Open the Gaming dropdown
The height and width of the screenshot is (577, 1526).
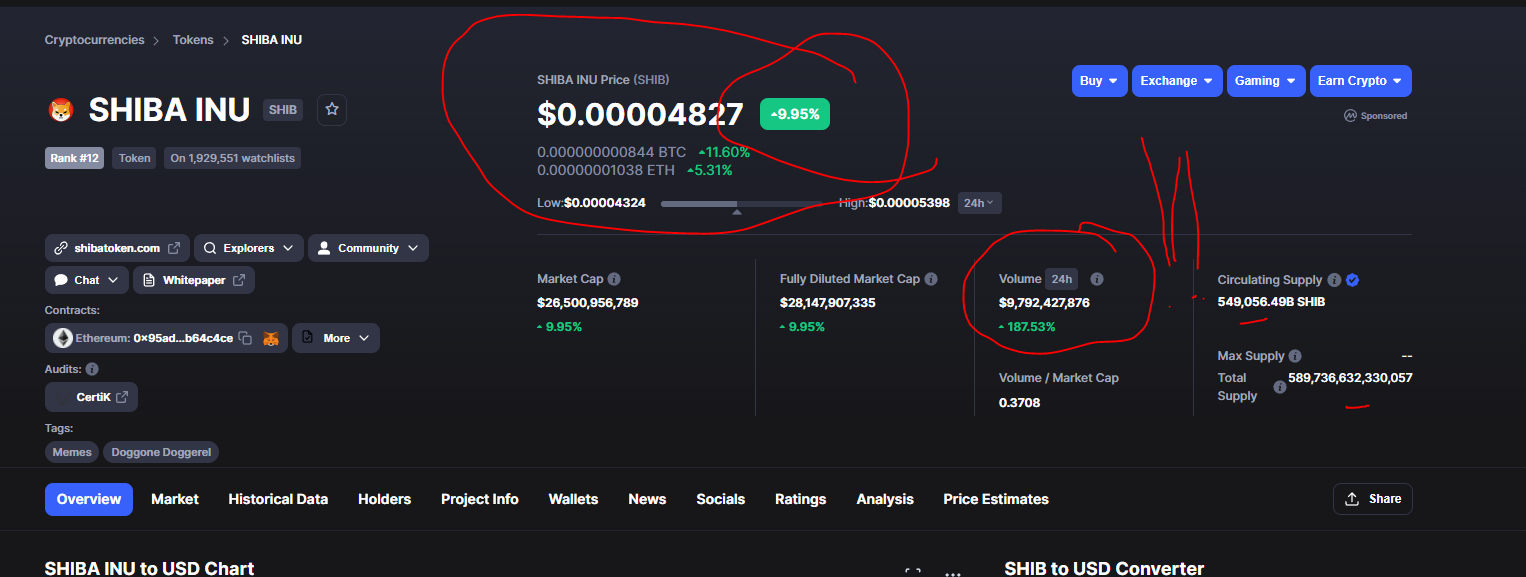[x=1266, y=81]
